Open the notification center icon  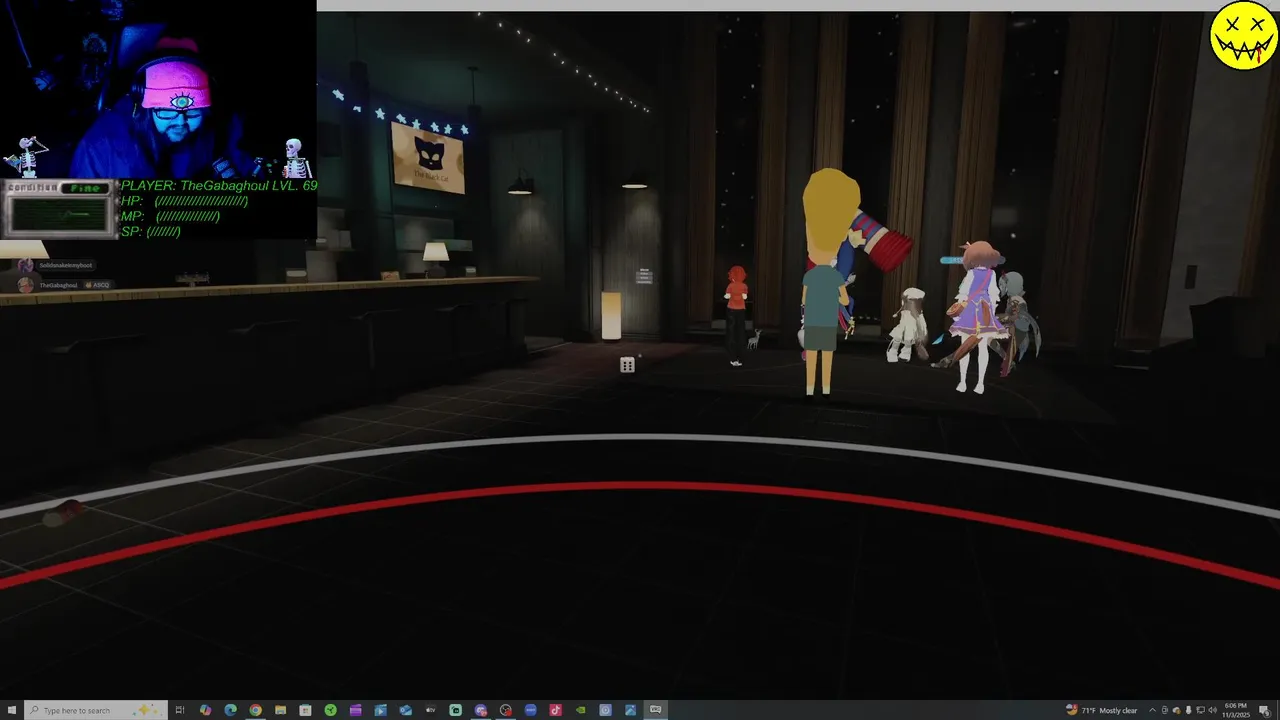point(1264,711)
